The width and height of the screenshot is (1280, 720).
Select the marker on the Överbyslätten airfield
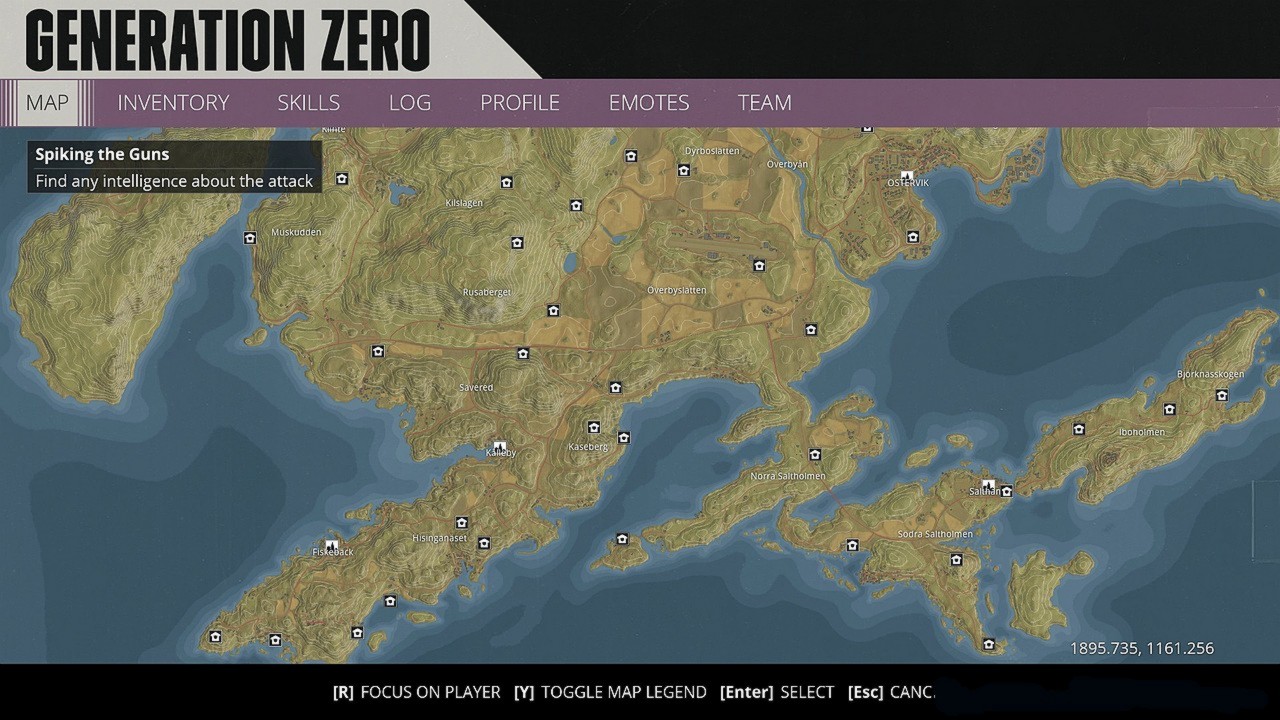(759, 266)
